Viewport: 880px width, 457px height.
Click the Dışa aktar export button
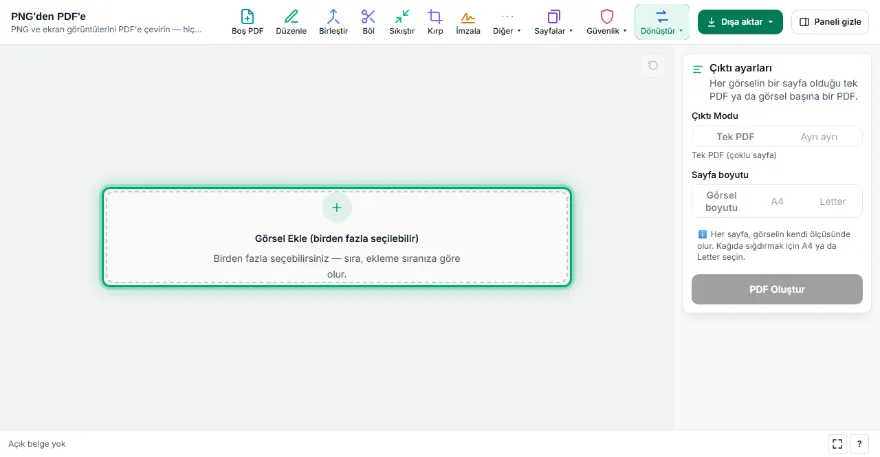(x=740, y=22)
